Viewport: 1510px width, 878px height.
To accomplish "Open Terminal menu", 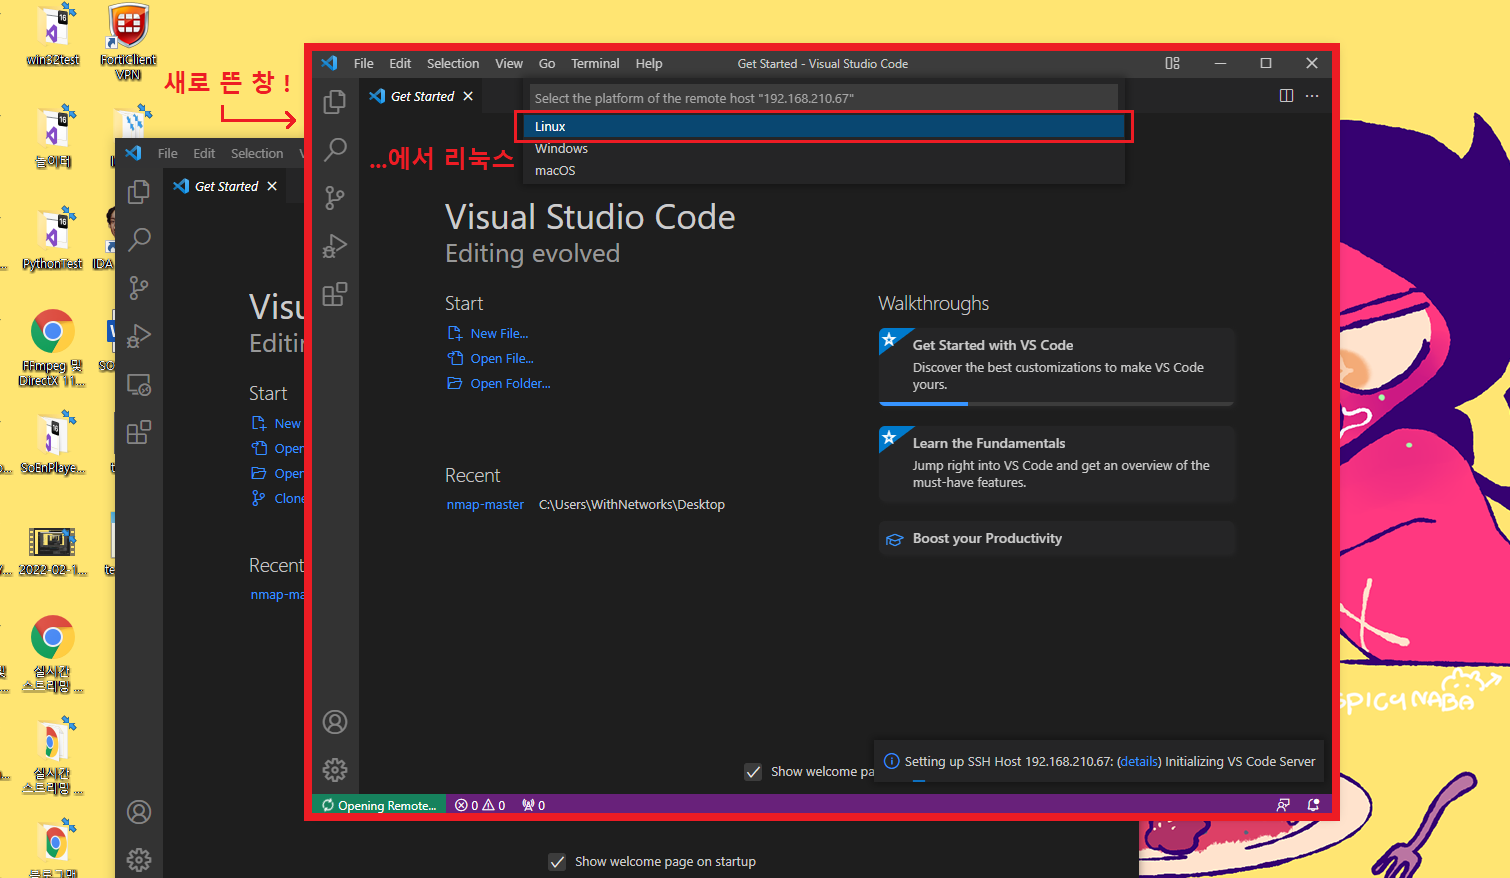I will pyautogui.click(x=595, y=63).
